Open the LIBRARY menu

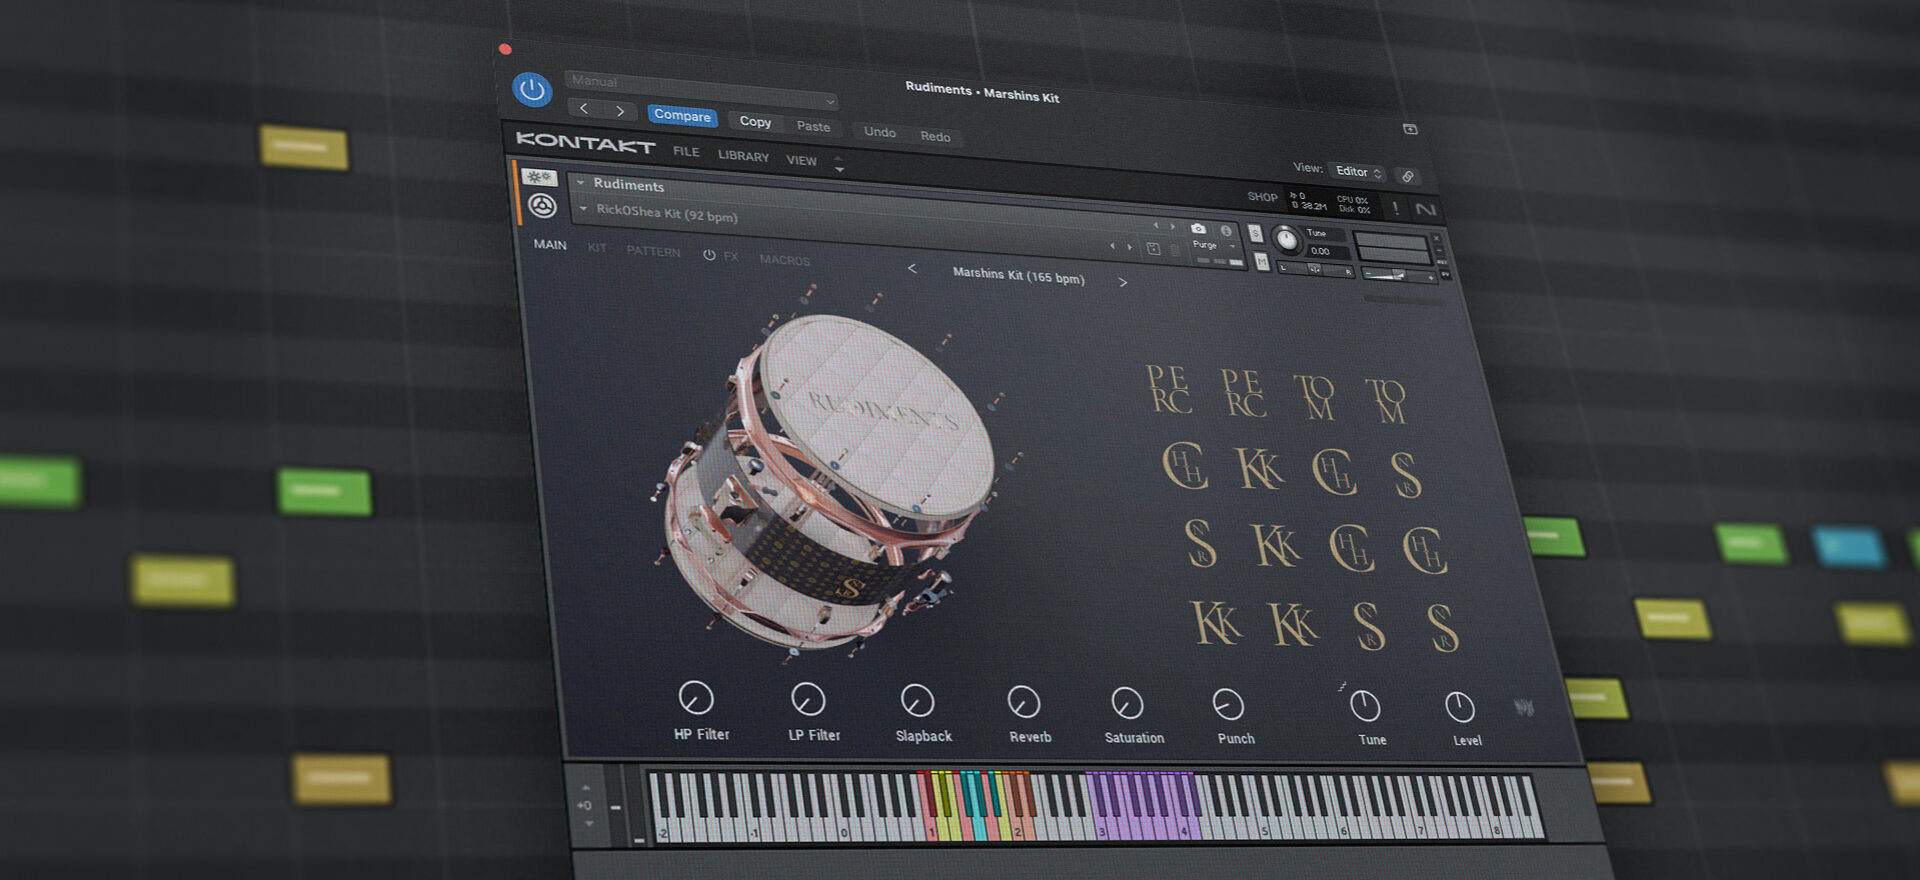pyautogui.click(x=743, y=156)
